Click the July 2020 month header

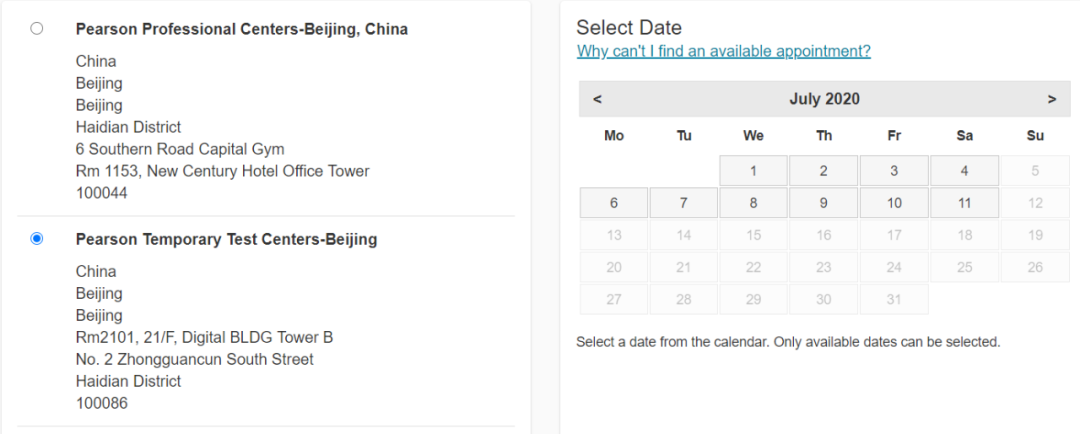[824, 99]
